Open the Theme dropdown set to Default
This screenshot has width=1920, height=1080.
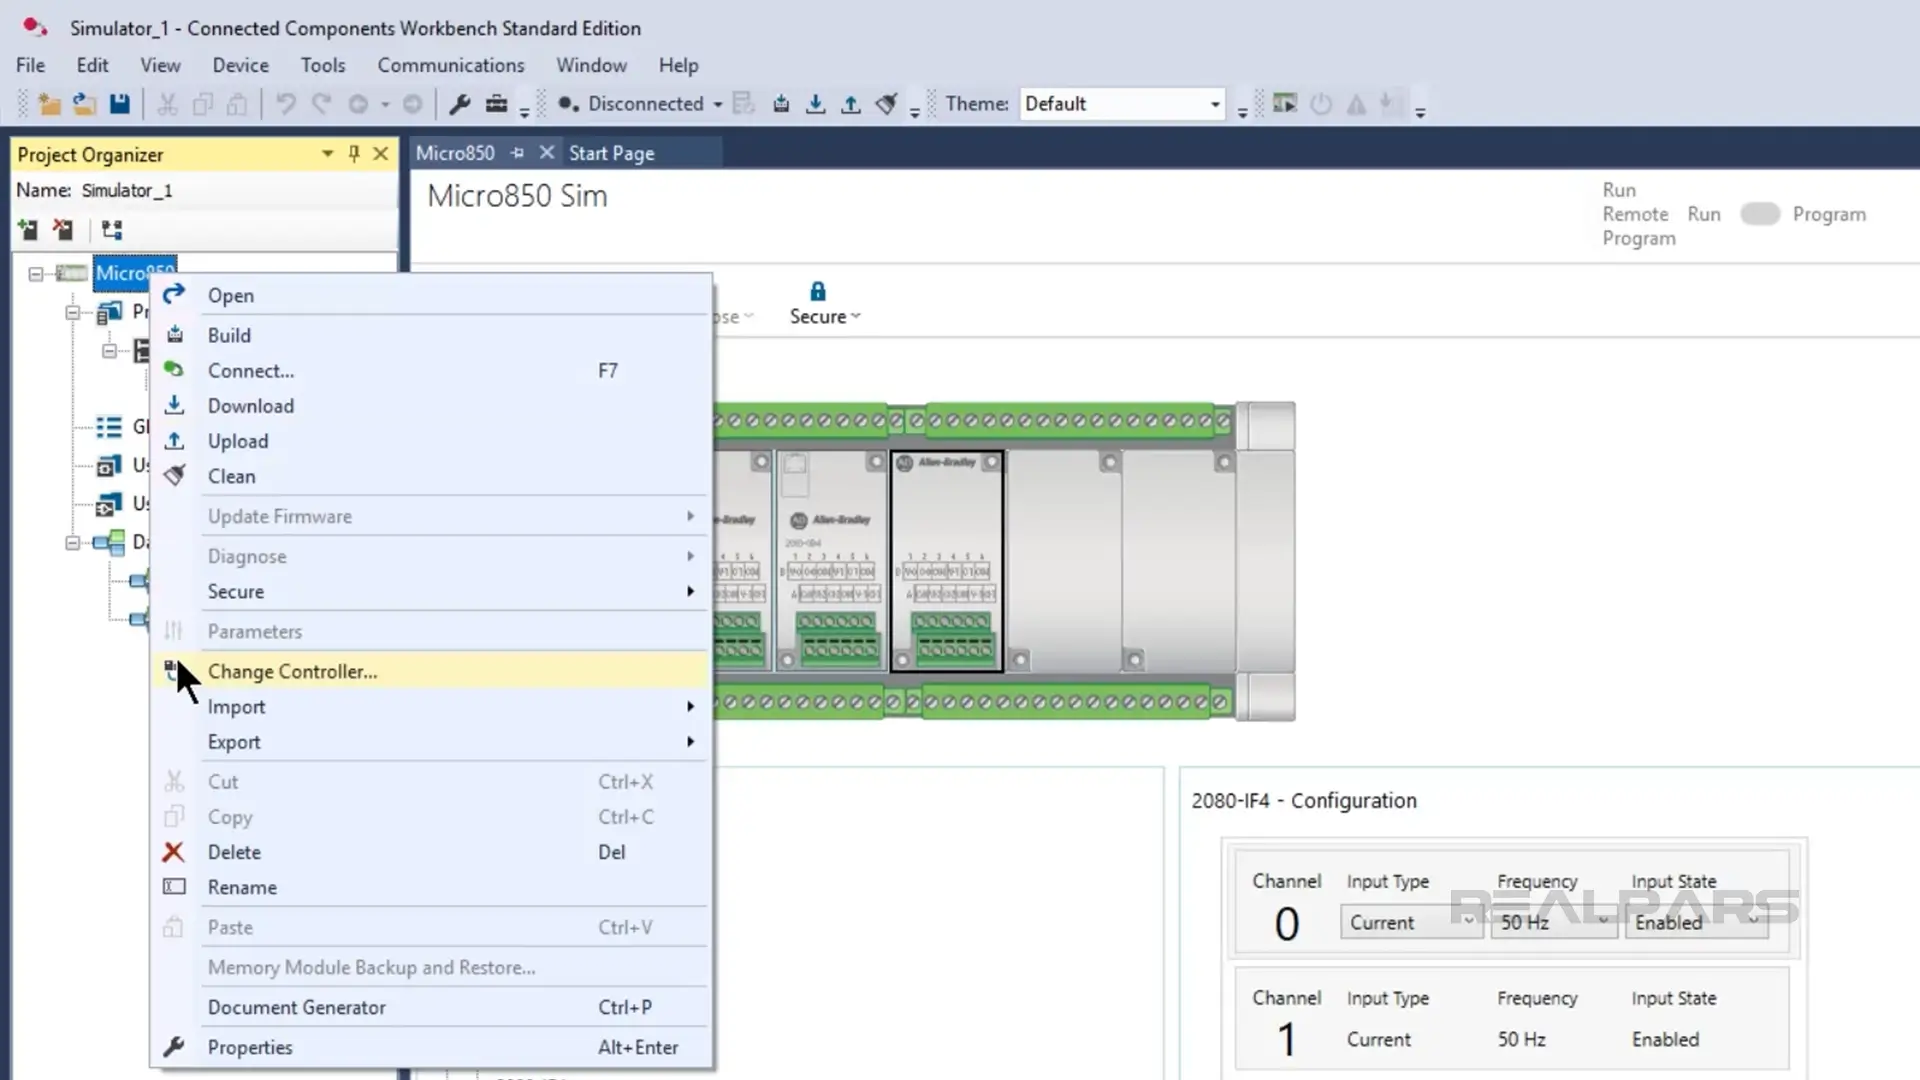pyautogui.click(x=1122, y=104)
